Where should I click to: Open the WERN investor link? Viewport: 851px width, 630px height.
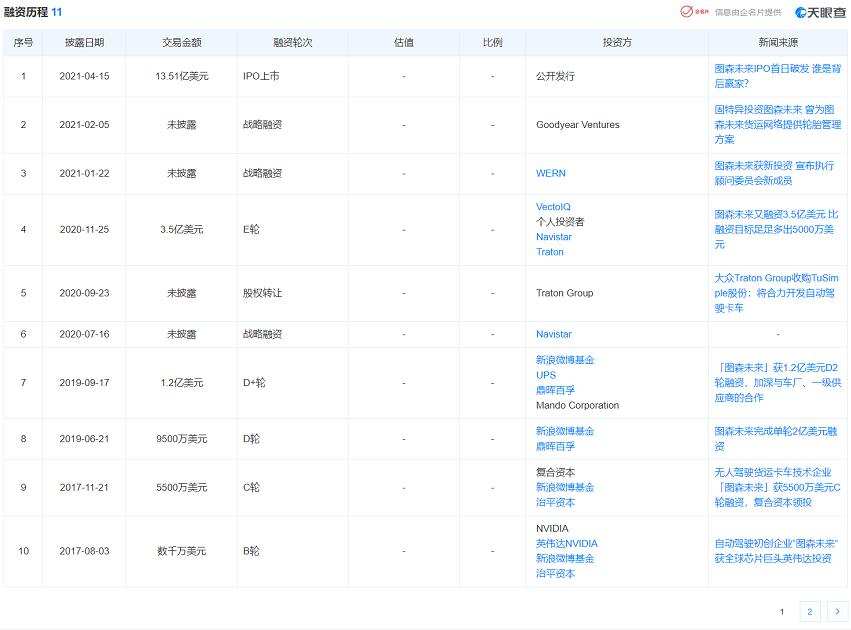pyautogui.click(x=550, y=173)
